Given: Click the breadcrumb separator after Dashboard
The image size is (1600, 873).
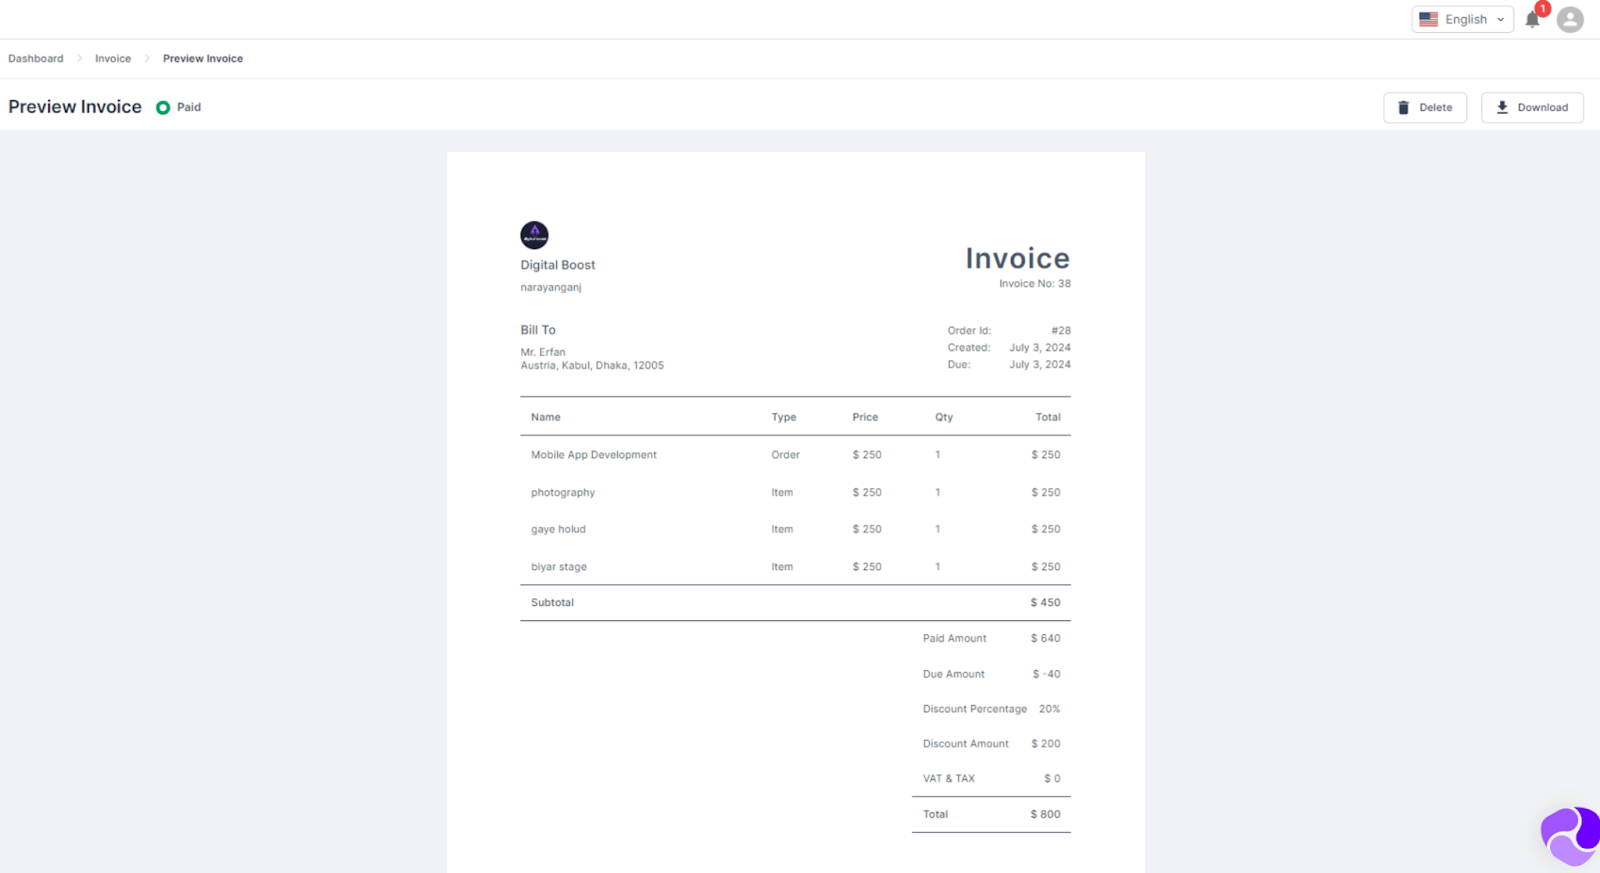Looking at the screenshot, I should (79, 58).
